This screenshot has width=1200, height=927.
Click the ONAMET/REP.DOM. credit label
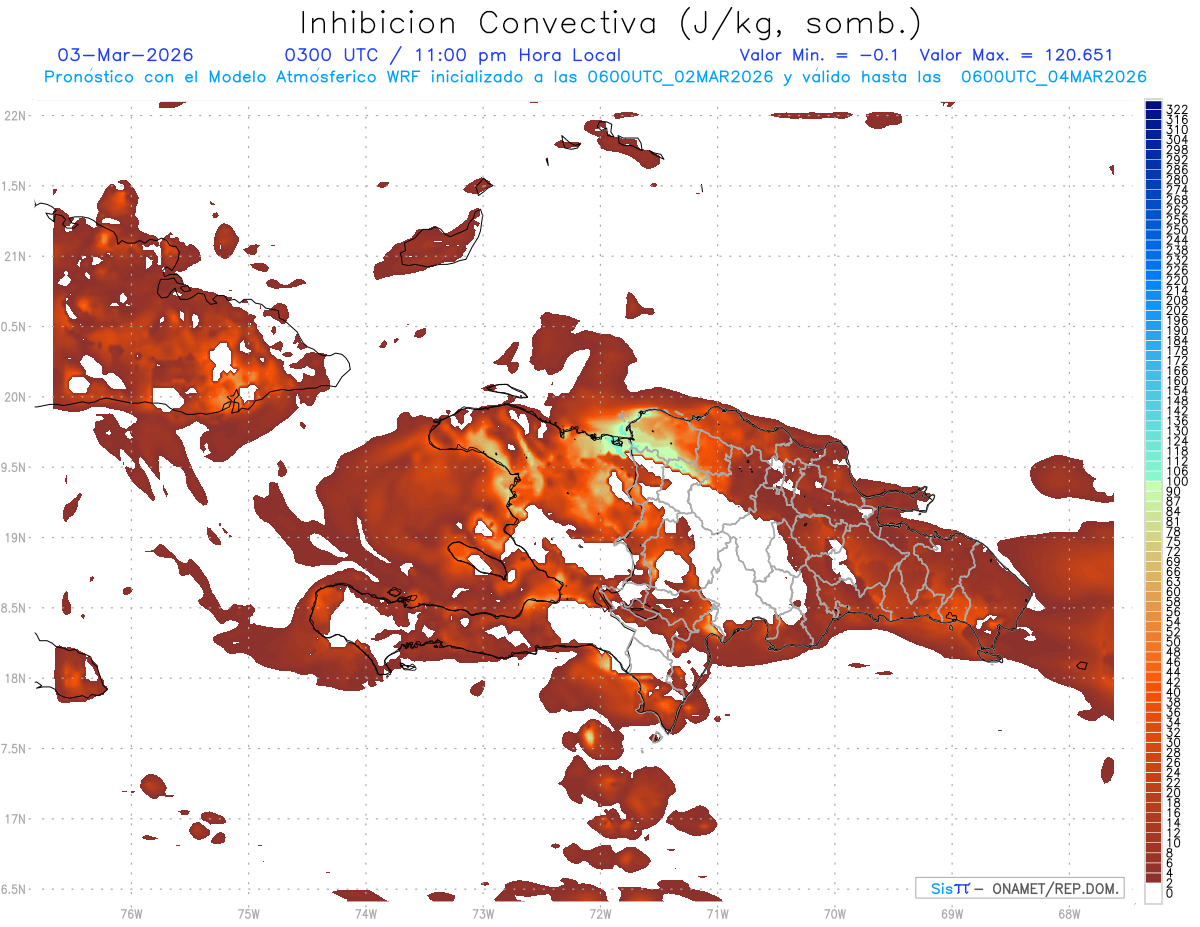(x=1055, y=888)
